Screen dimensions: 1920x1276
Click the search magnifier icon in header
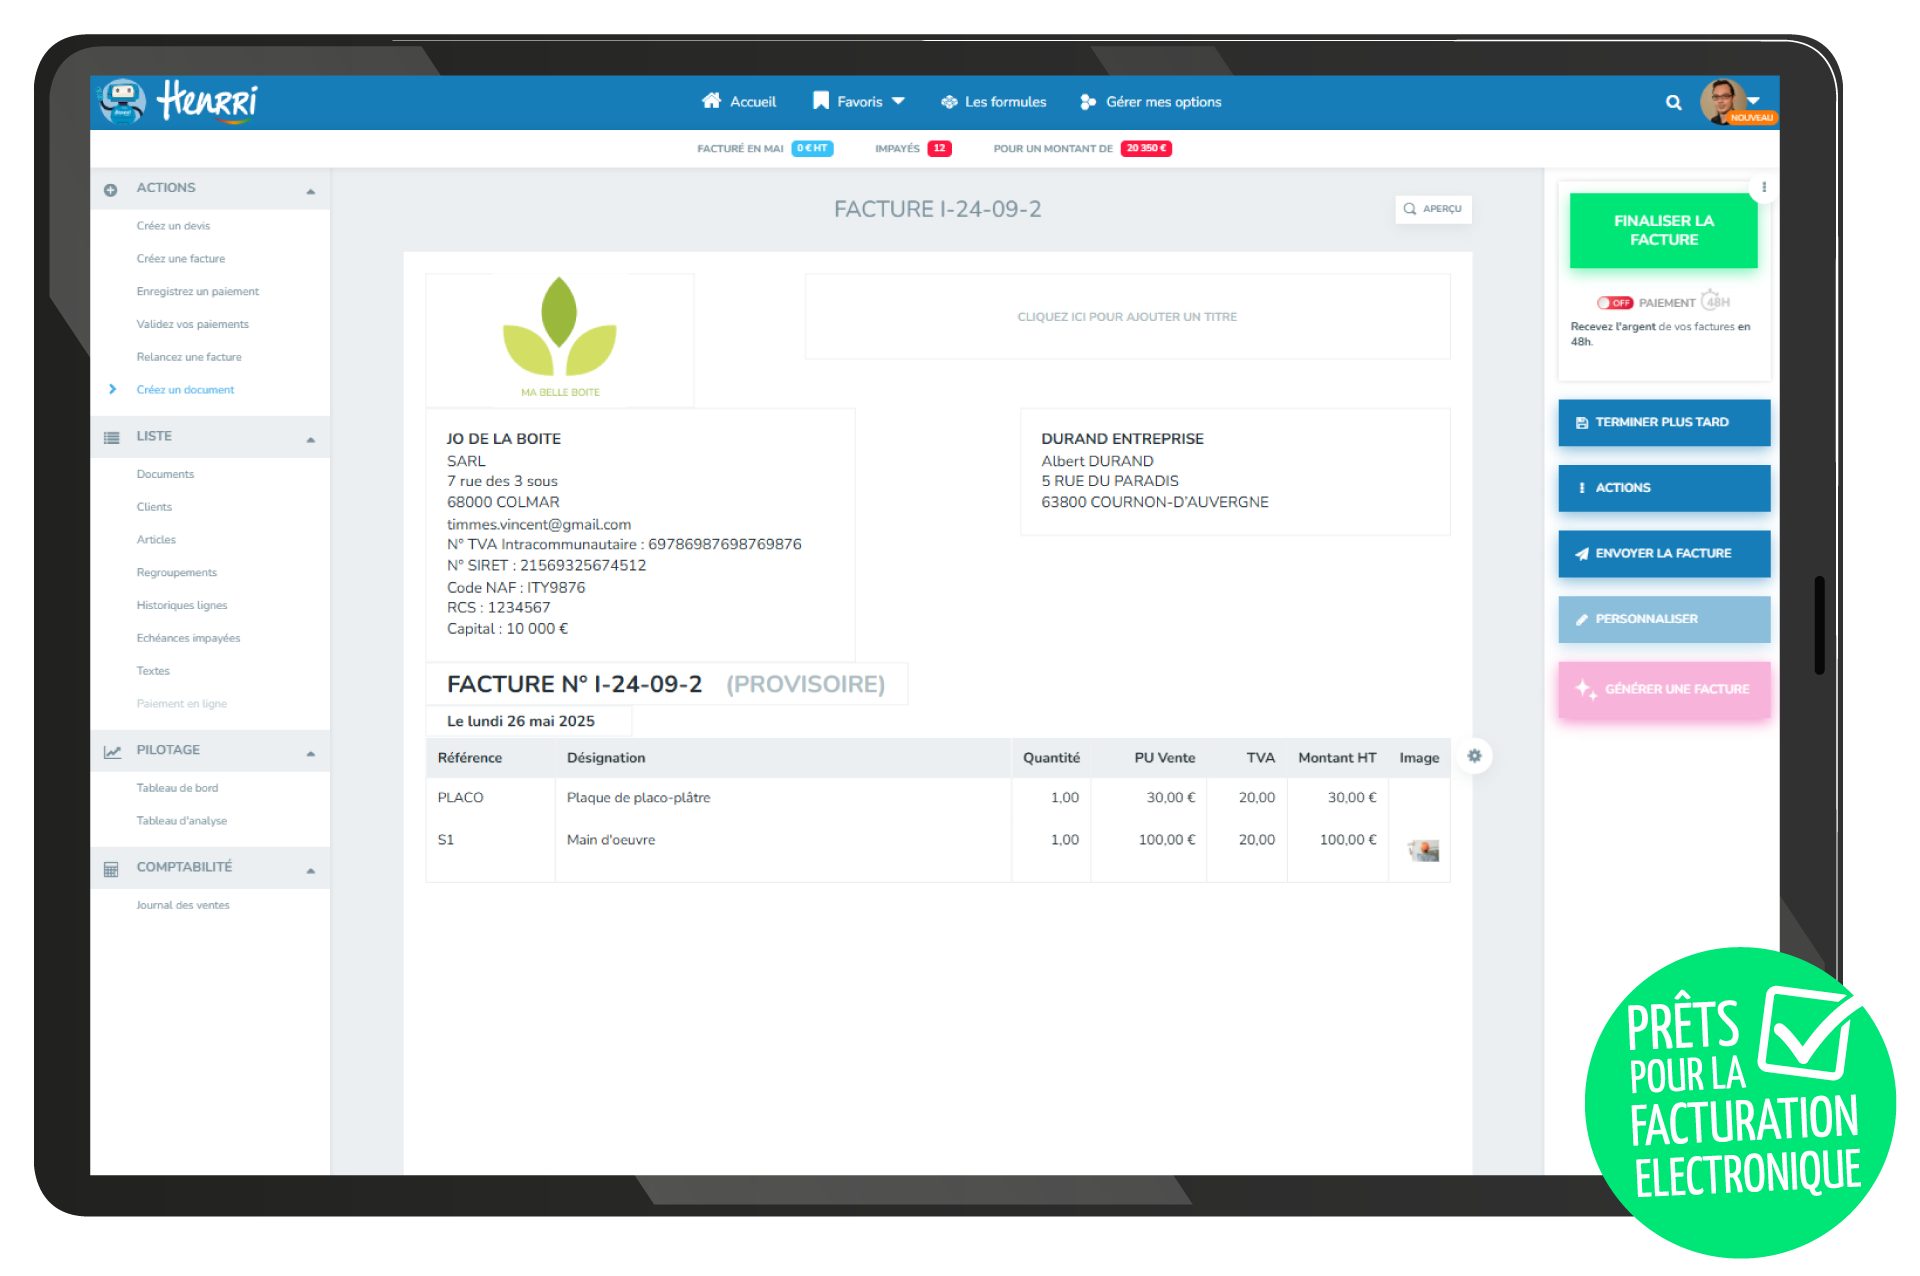click(x=1673, y=102)
